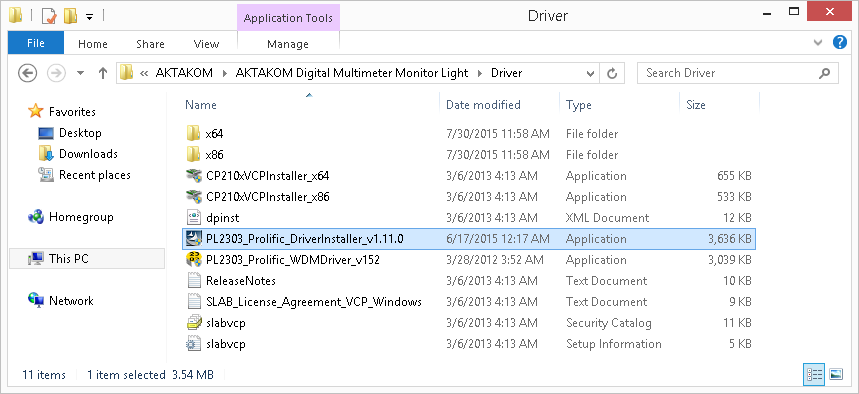Open the Help question mark icon
This screenshot has width=859, height=394.
(x=840, y=42)
